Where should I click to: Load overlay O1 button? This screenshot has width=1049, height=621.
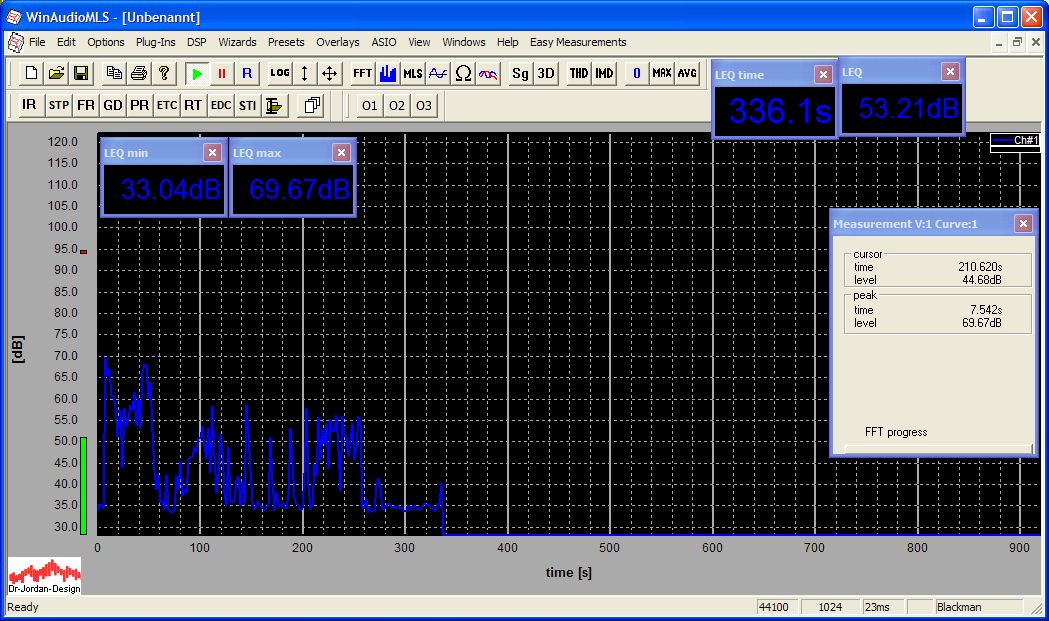(370, 105)
